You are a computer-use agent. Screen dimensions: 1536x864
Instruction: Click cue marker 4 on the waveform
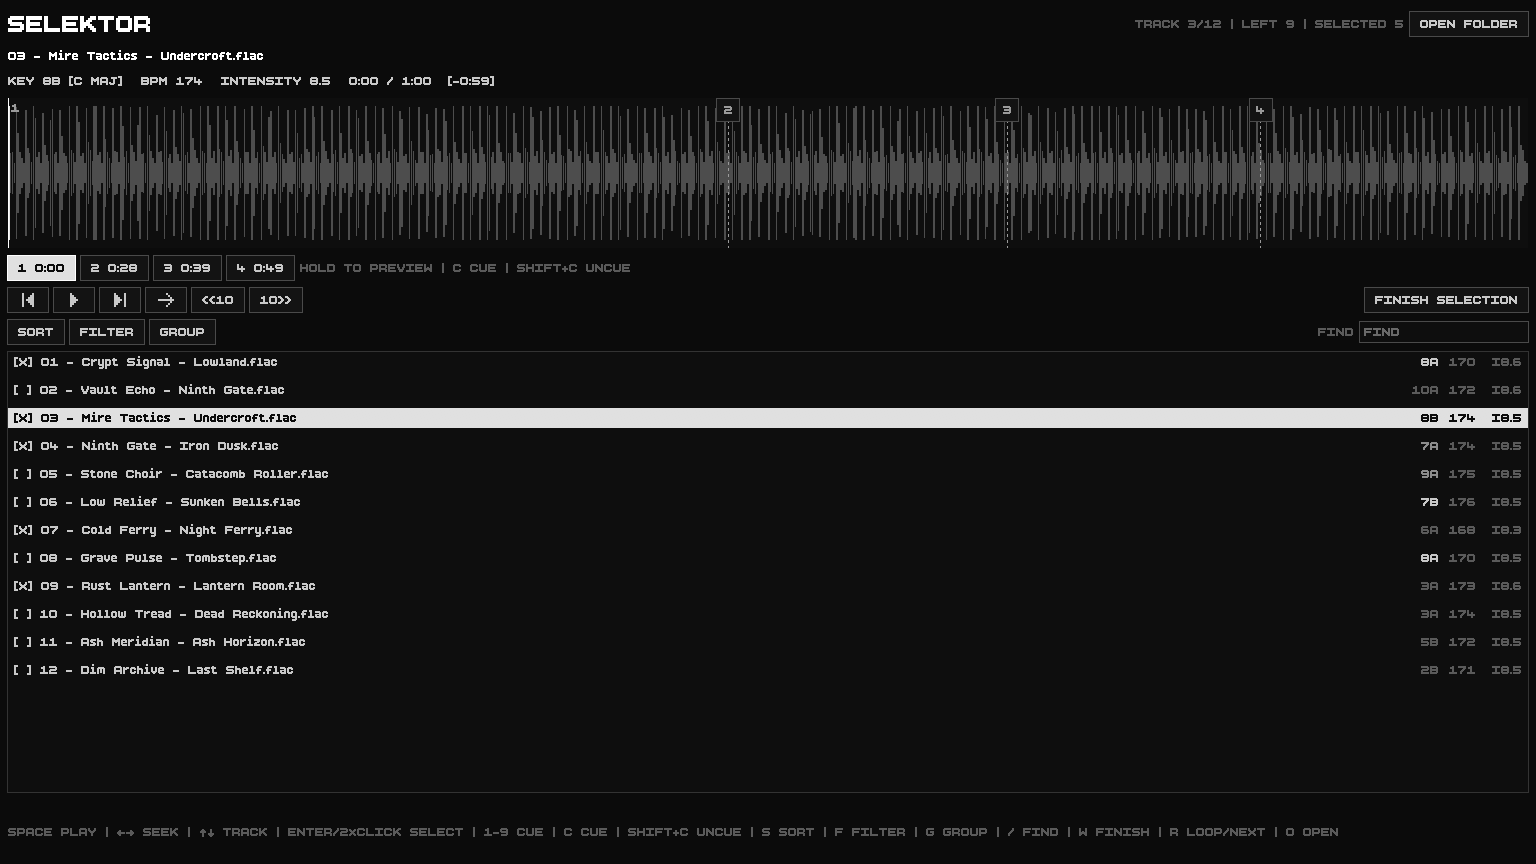[1260, 110]
